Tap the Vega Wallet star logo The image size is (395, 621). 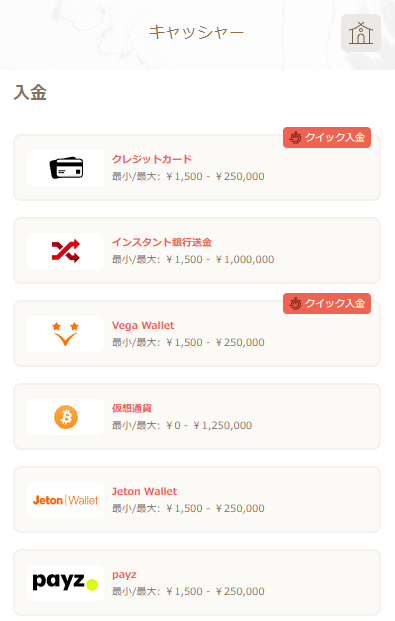65,334
